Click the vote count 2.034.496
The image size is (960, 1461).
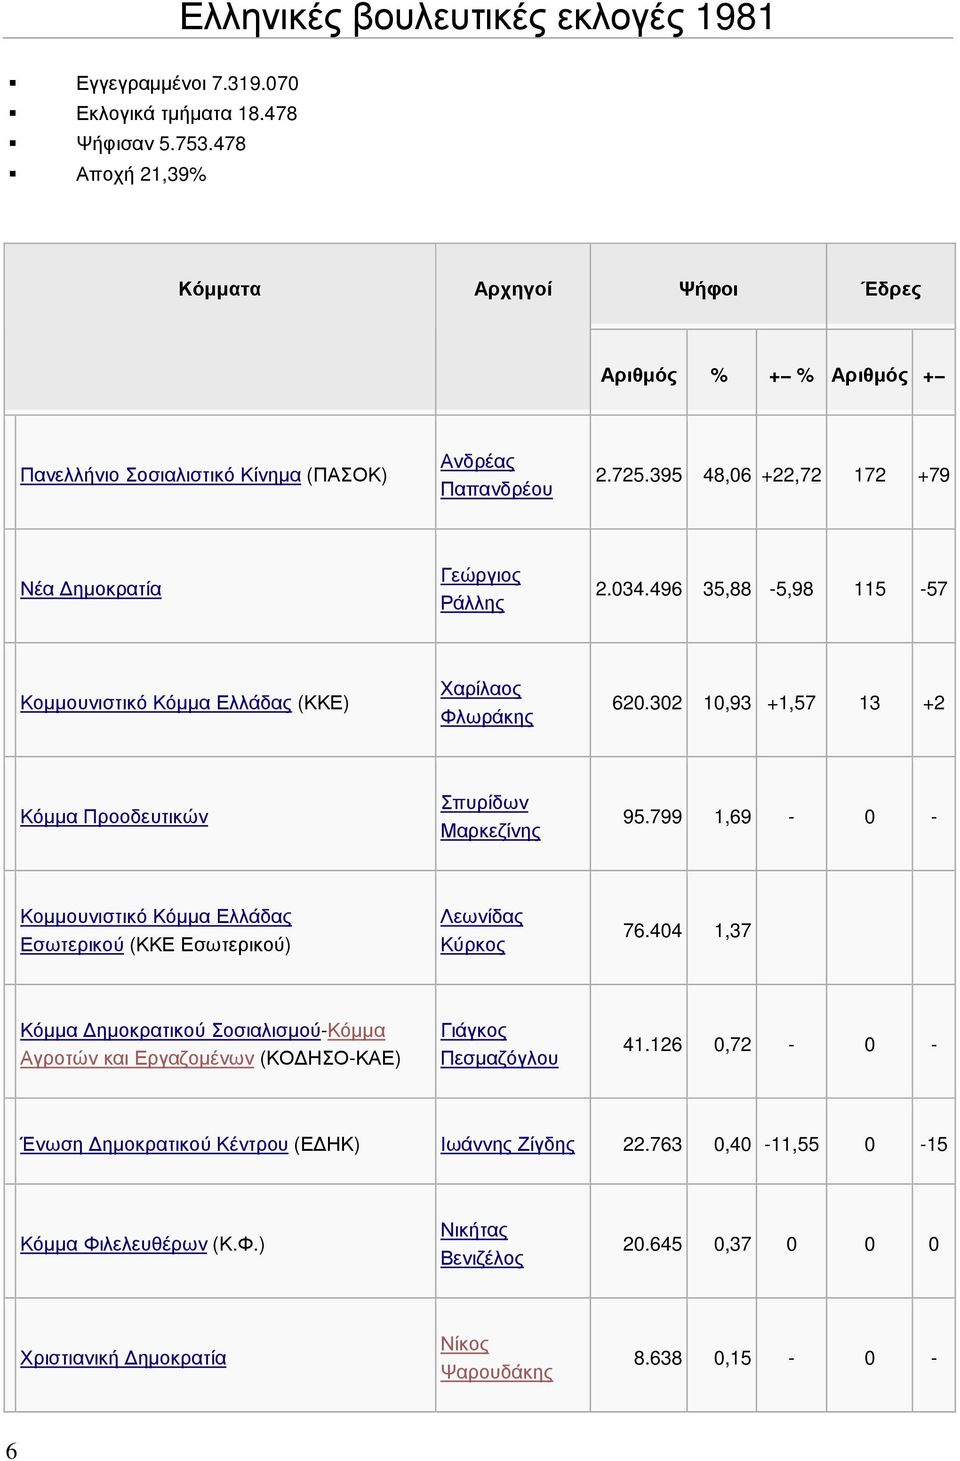(639, 589)
